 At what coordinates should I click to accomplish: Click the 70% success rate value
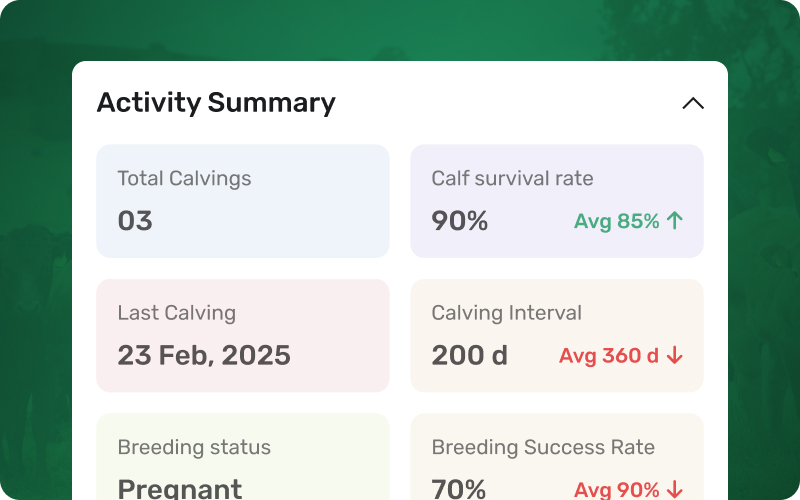[459, 488]
